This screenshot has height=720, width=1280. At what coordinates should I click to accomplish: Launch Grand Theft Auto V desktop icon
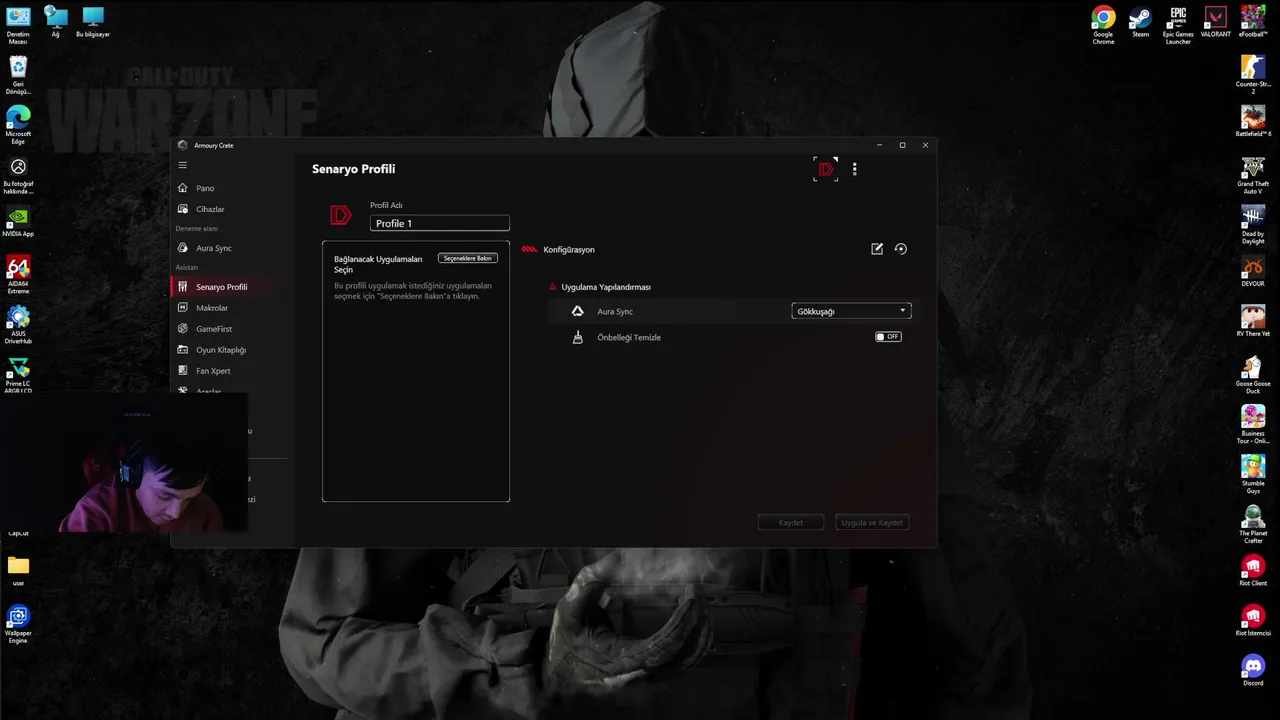pyautogui.click(x=1253, y=175)
